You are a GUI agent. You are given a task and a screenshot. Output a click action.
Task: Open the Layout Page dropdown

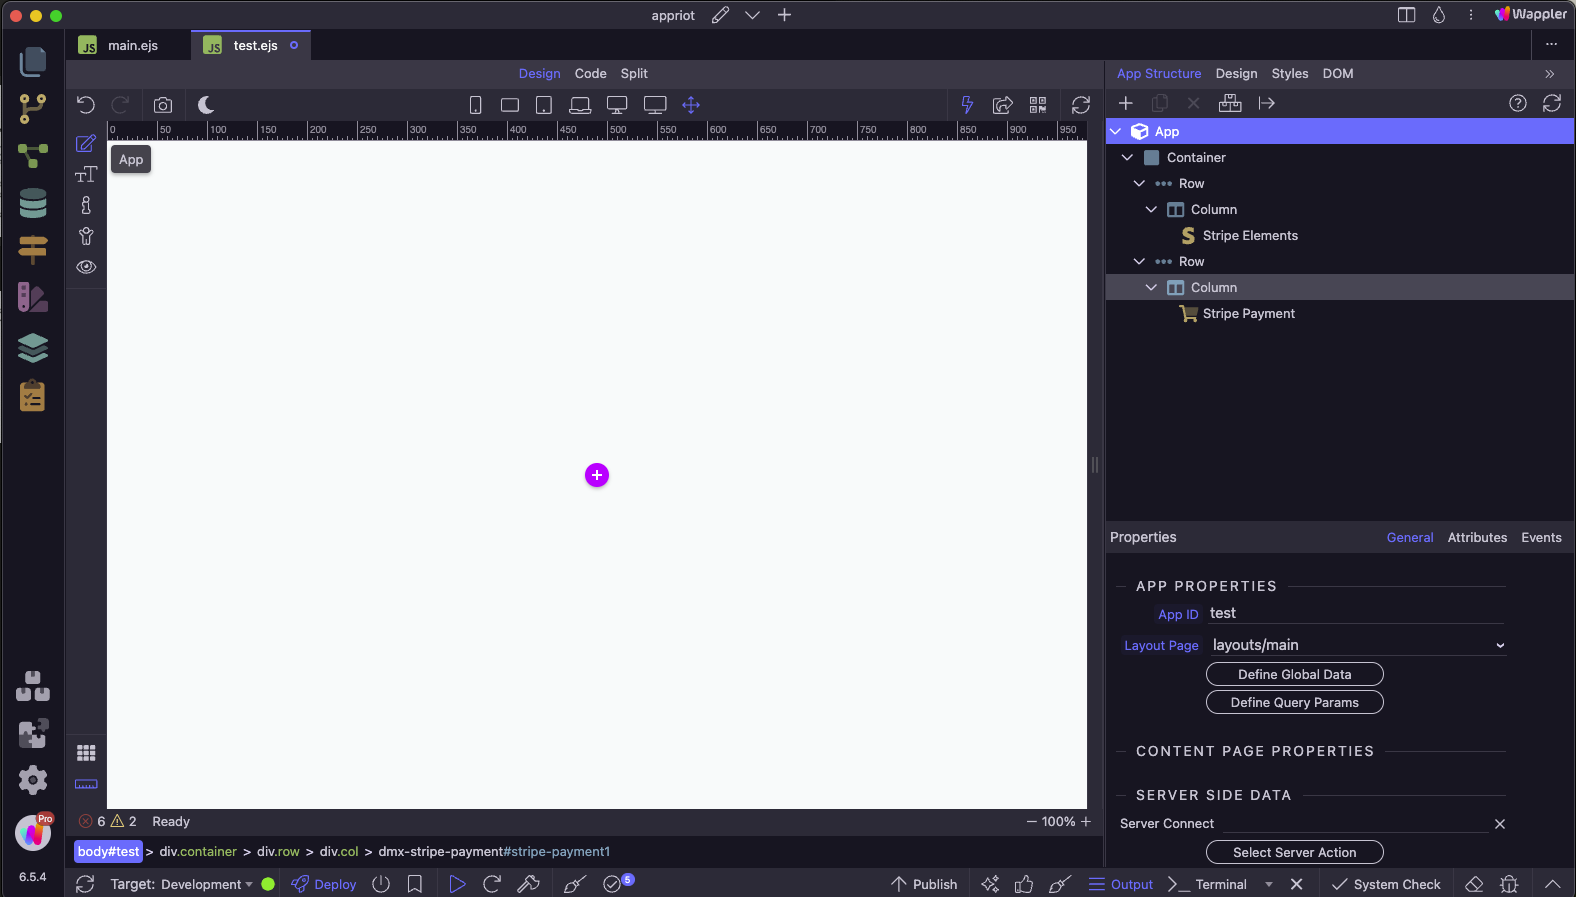[1358, 645]
